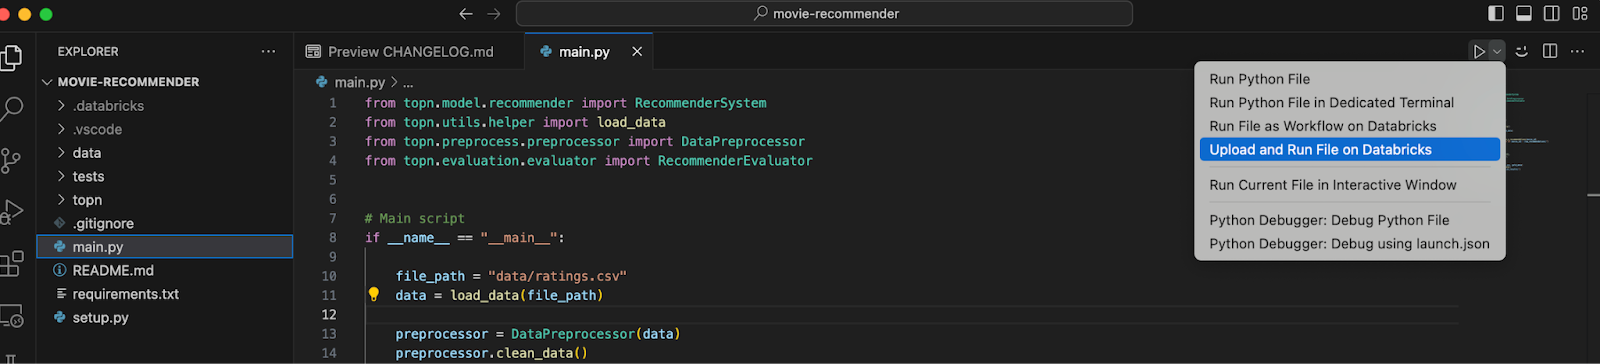
Task: Open the .gitignore file
Action: tap(165, 223)
